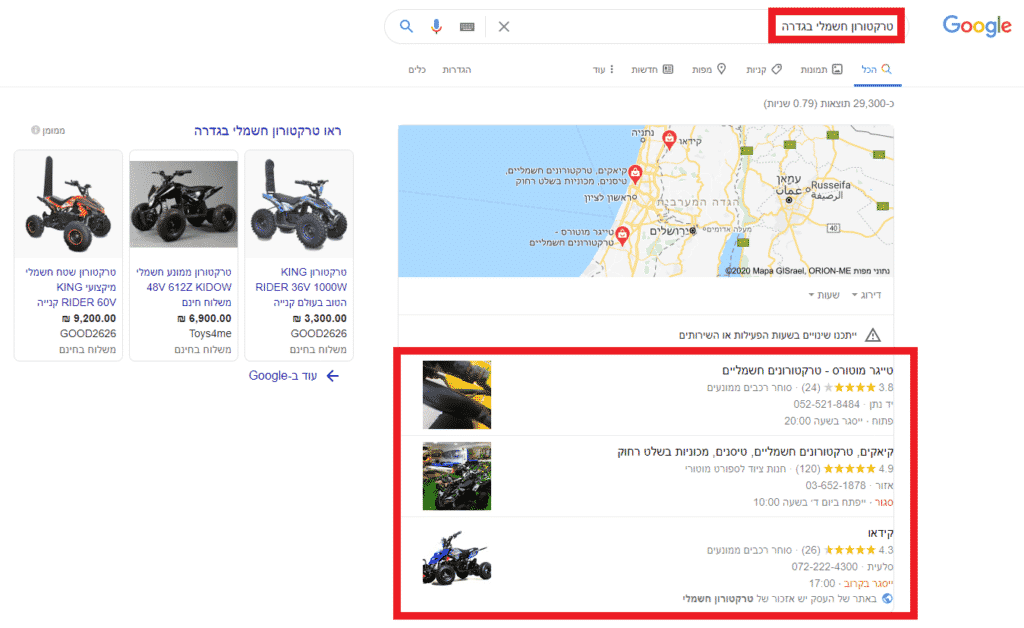Click the קיאקים listing ATV thumbnail
The height and width of the screenshot is (628, 1024).
point(456,476)
